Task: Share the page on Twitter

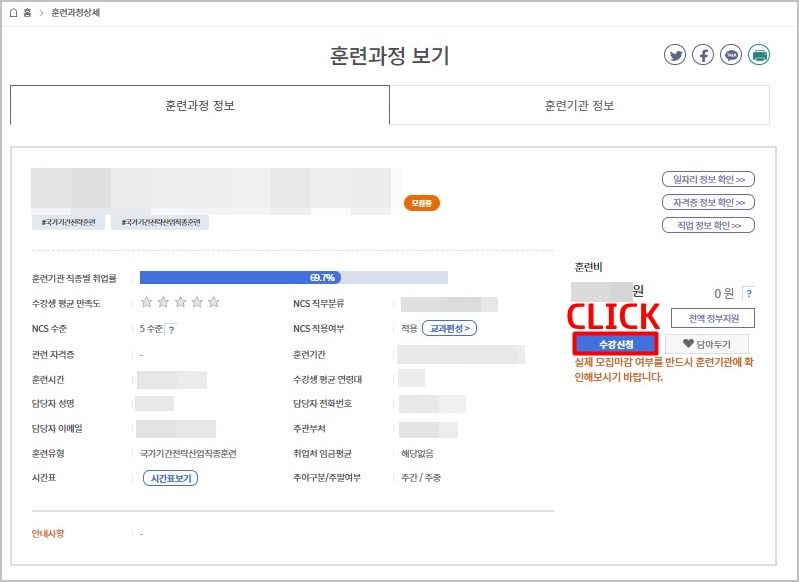Action: pyautogui.click(x=675, y=55)
